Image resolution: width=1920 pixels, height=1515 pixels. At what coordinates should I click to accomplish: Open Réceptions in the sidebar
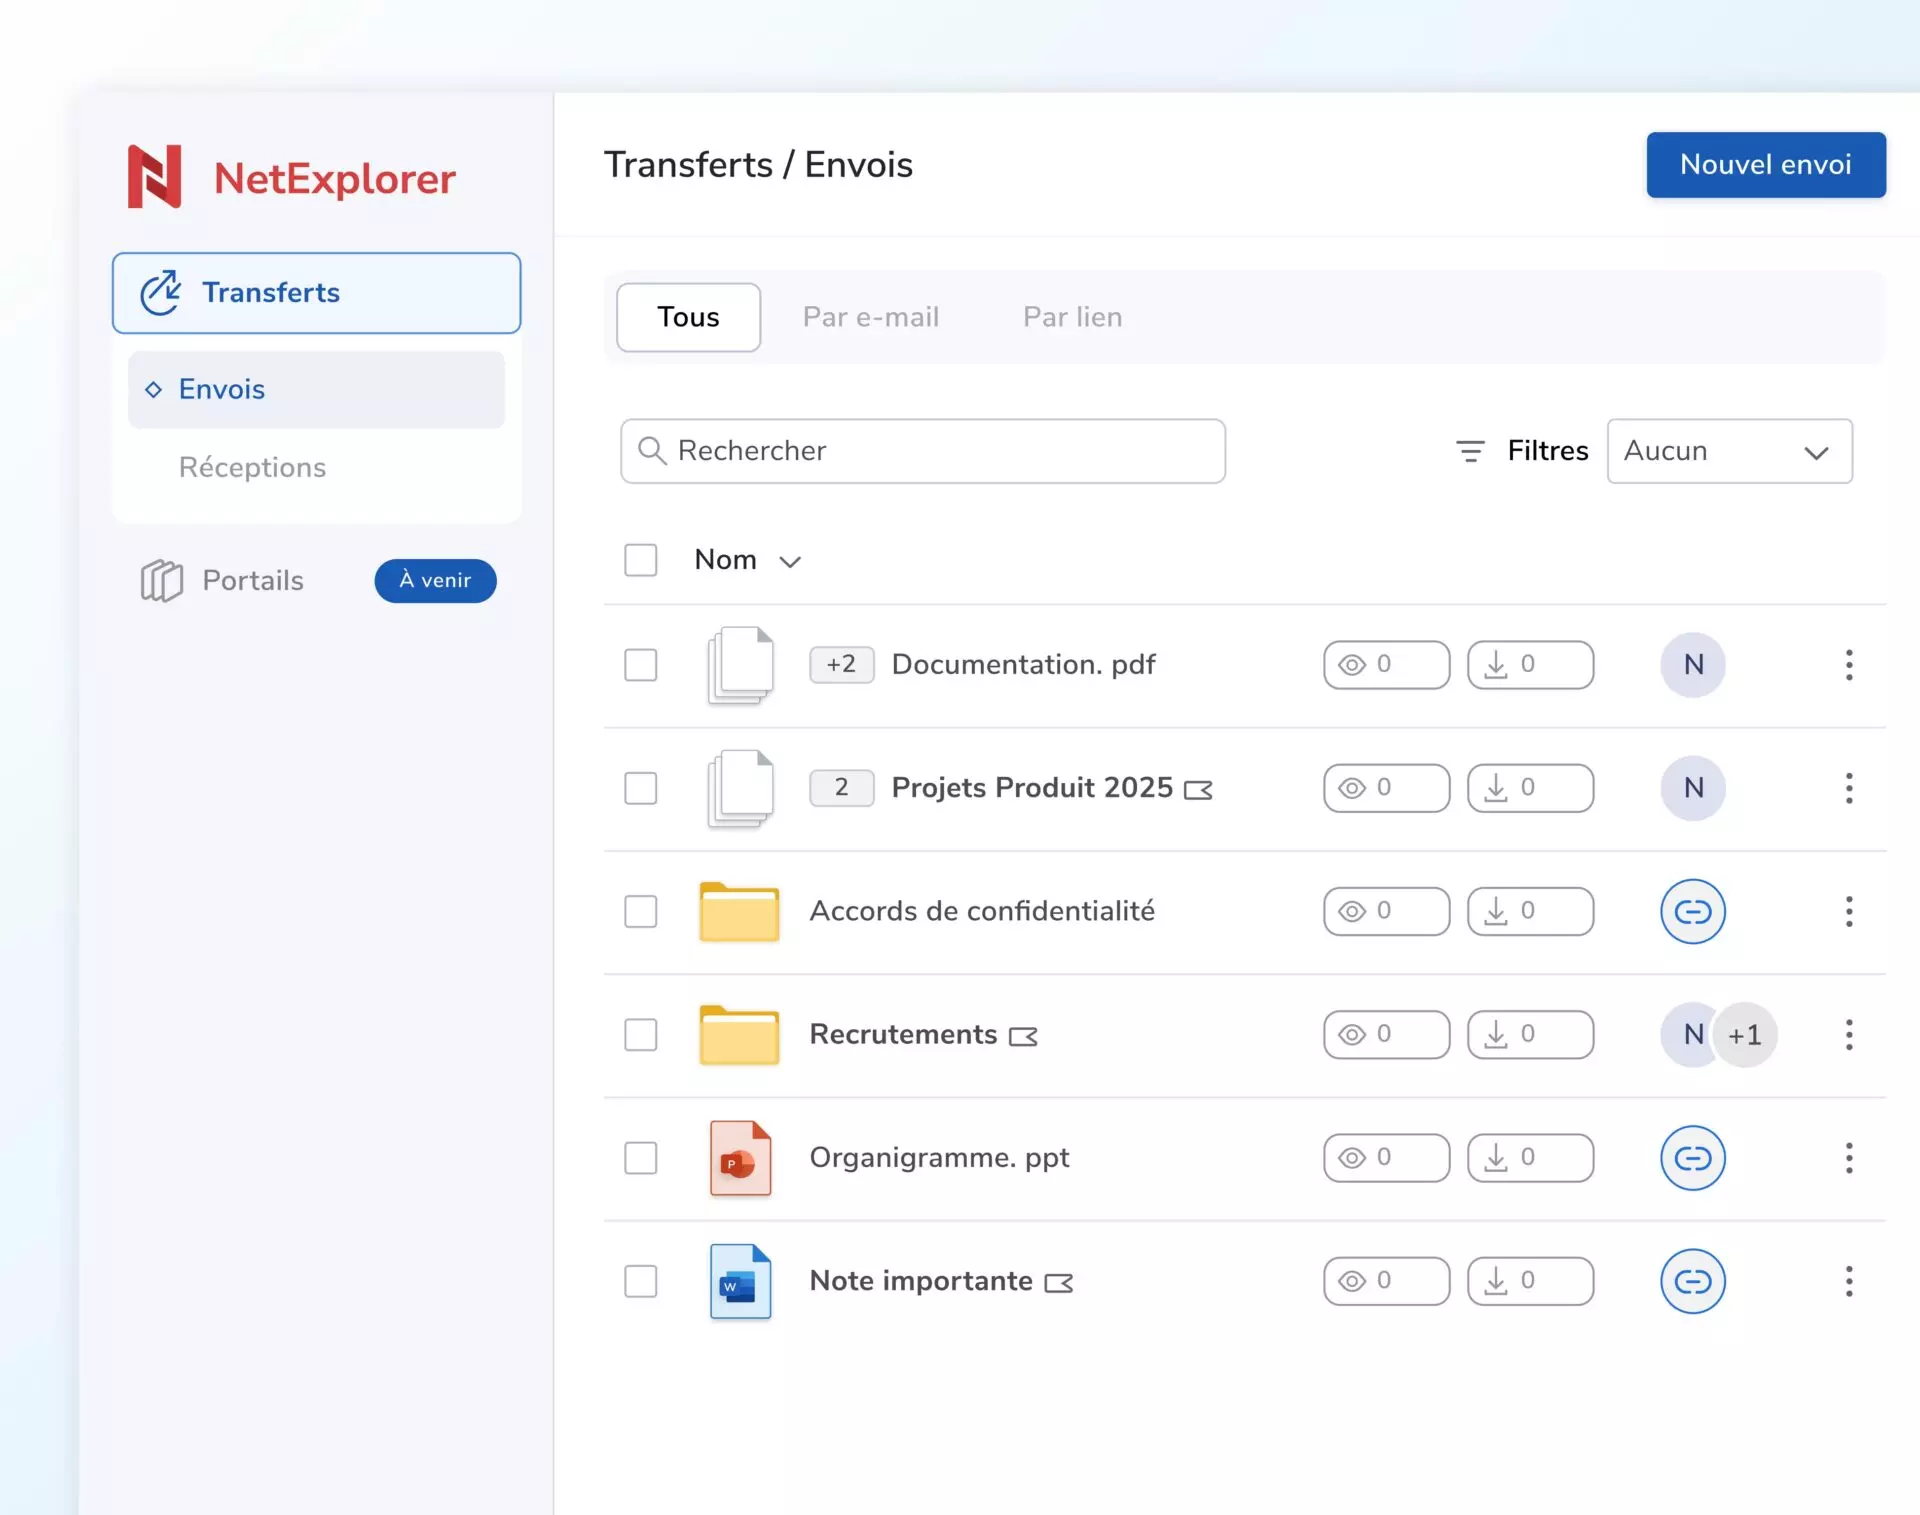(252, 467)
